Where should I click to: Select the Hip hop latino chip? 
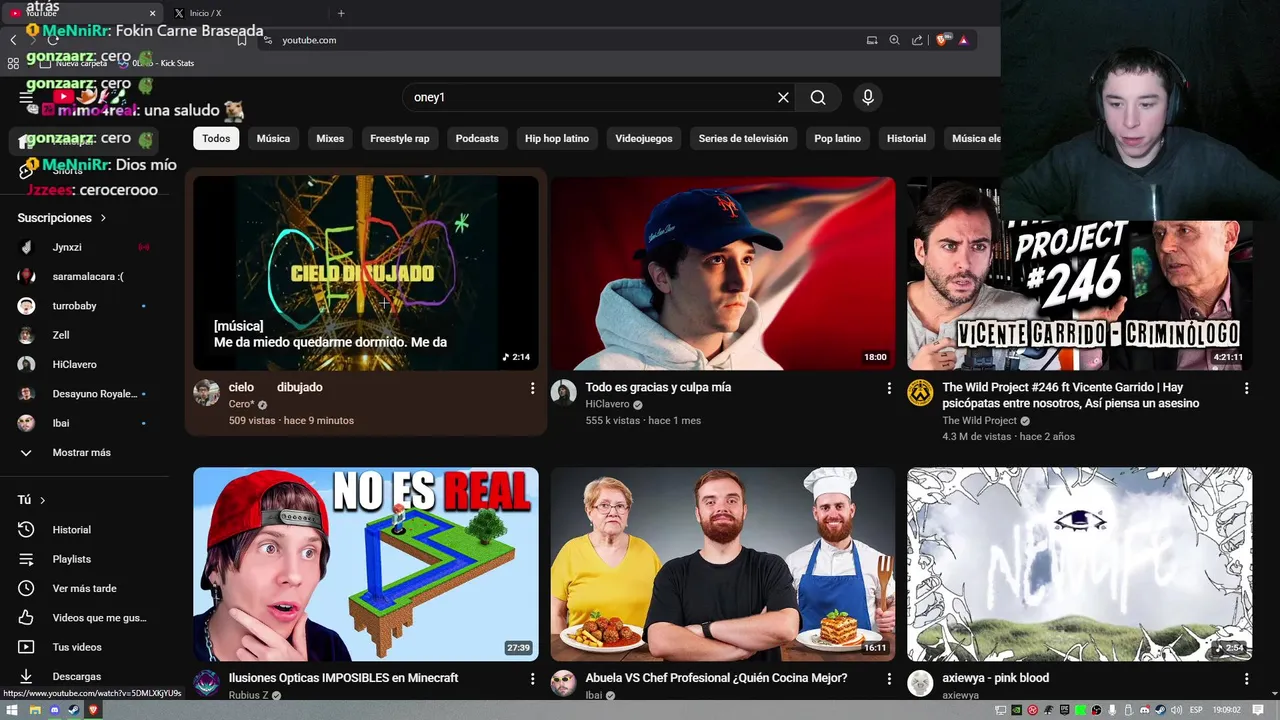point(557,138)
